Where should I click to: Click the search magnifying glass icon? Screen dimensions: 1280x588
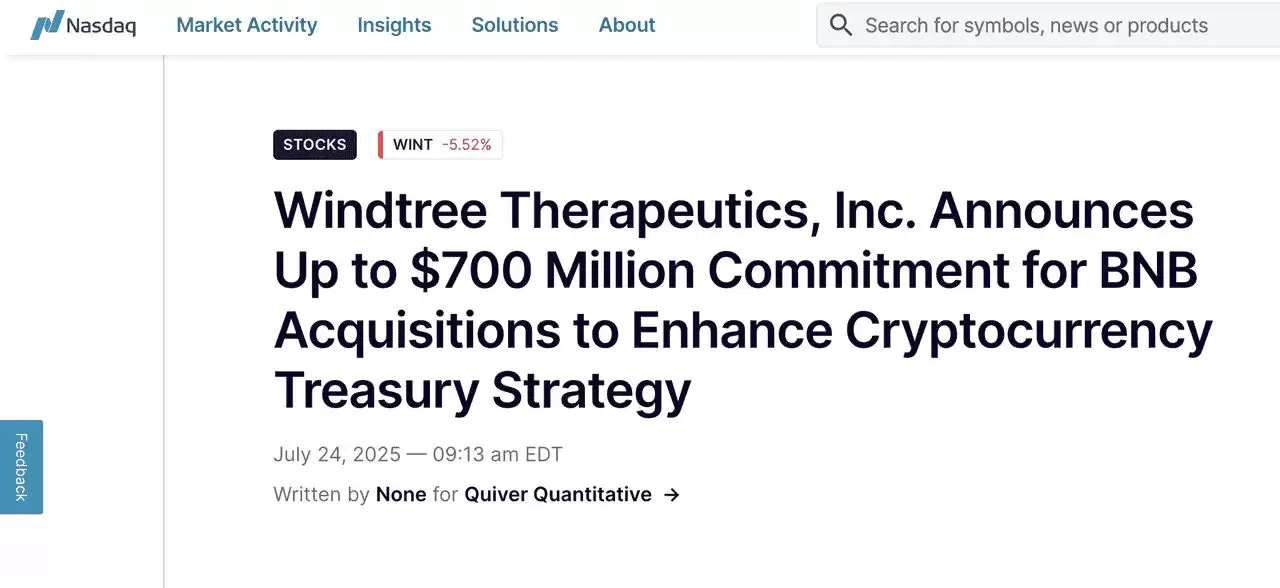[840, 24]
